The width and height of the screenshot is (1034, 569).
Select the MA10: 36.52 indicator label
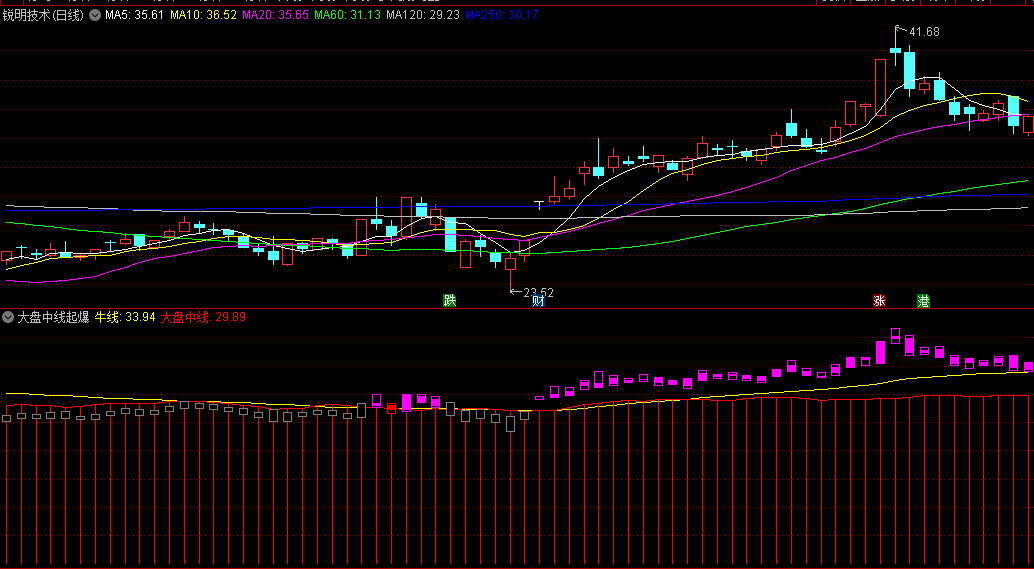tap(203, 15)
